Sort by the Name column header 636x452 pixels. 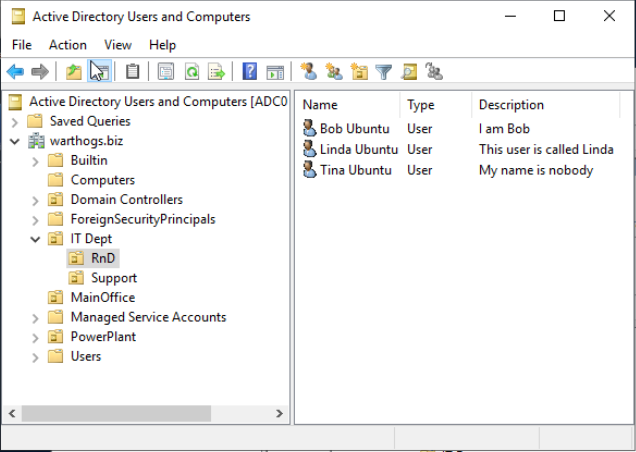pyautogui.click(x=348, y=105)
